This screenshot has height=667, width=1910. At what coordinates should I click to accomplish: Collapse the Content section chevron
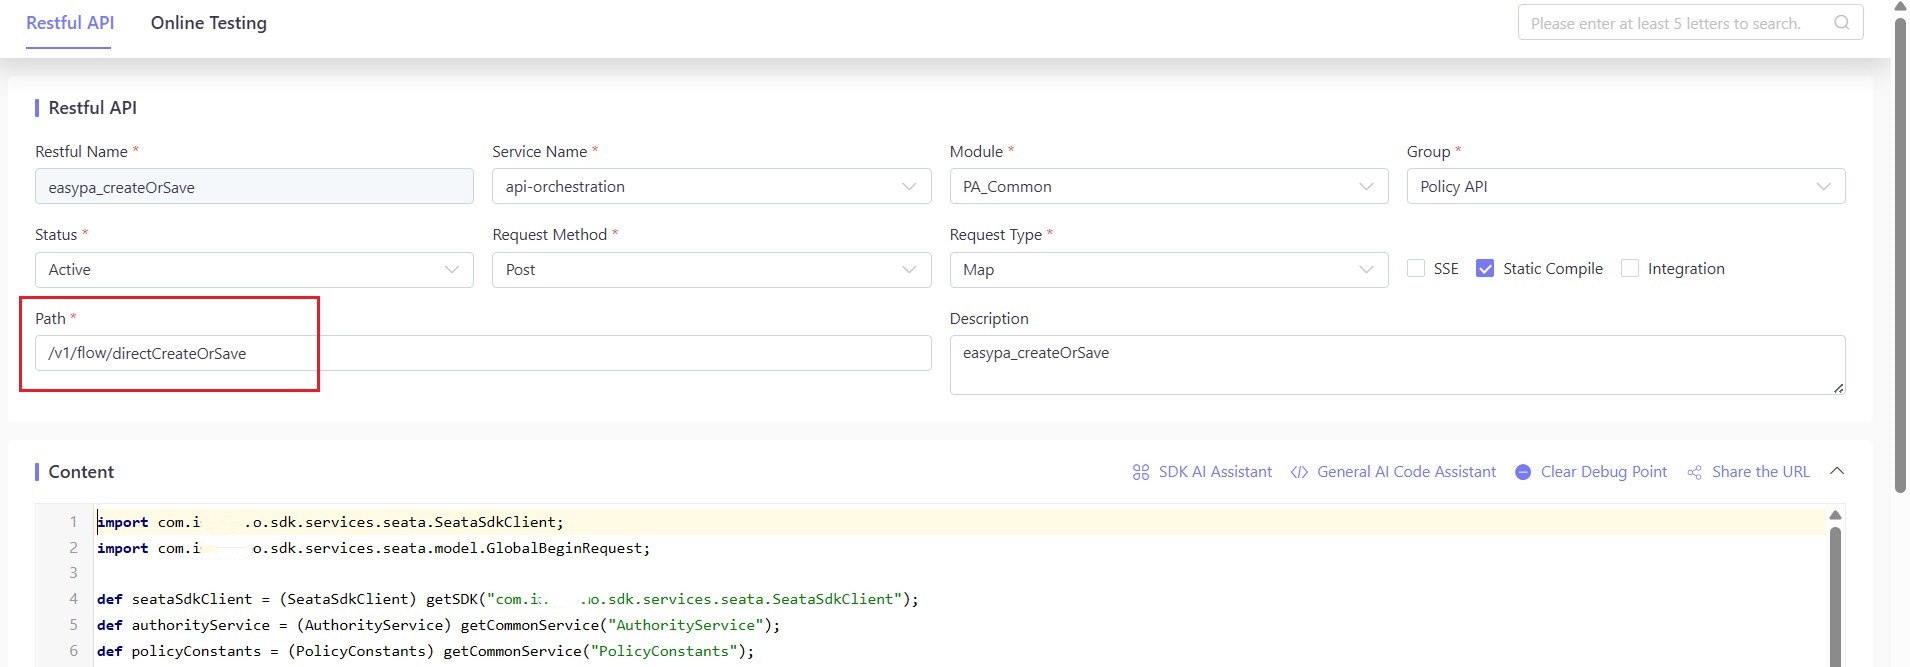tap(1837, 471)
